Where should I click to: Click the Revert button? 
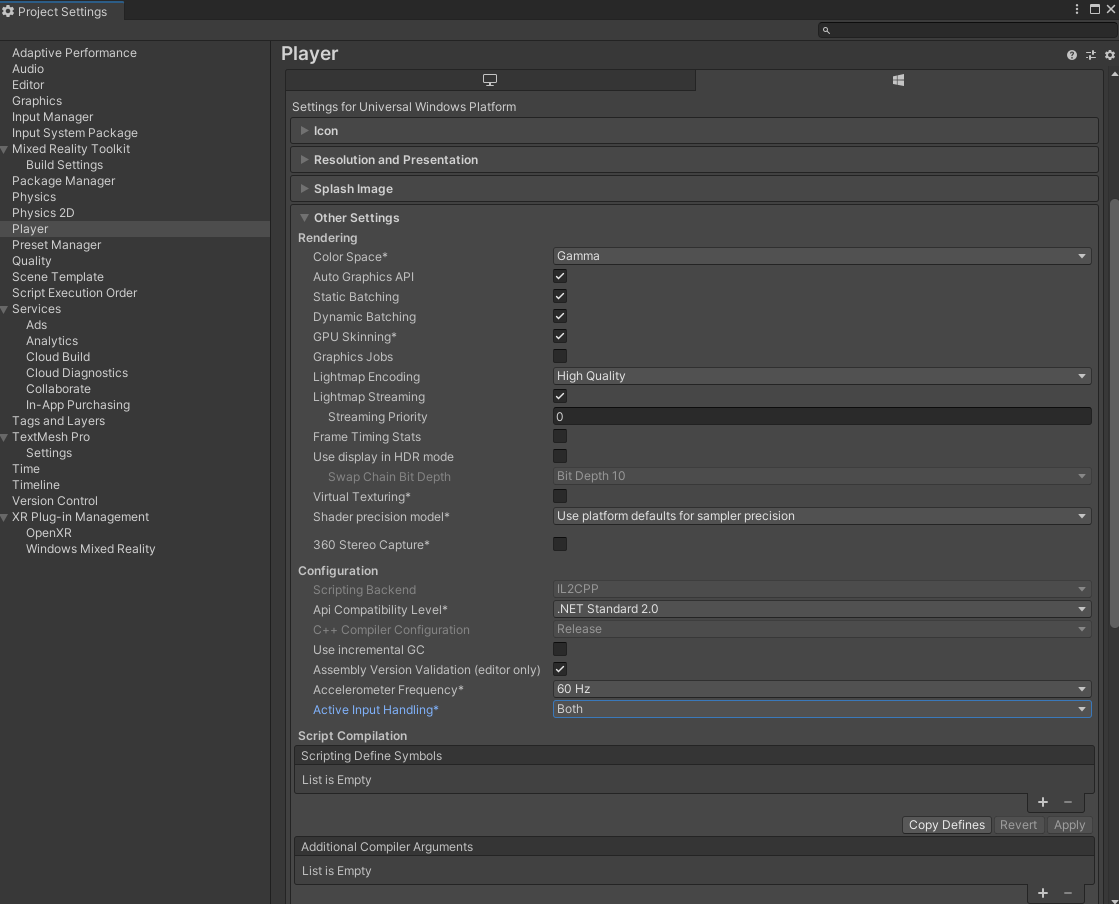(1018, 825)
